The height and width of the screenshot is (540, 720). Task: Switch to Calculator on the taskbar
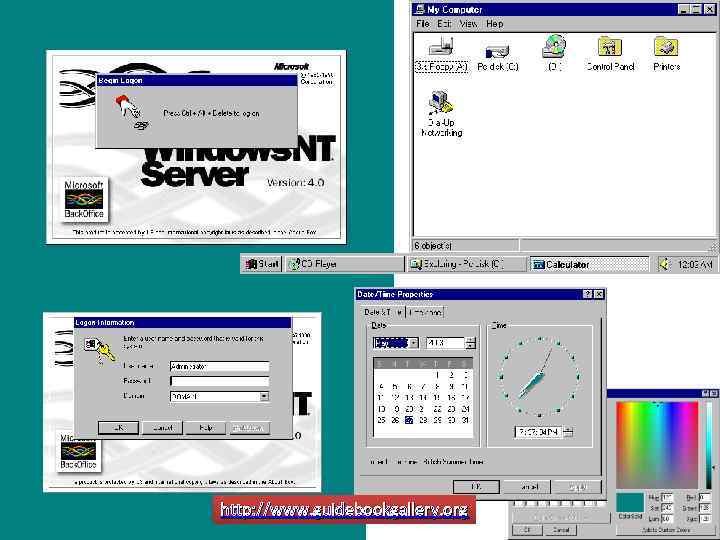(590, 264)
